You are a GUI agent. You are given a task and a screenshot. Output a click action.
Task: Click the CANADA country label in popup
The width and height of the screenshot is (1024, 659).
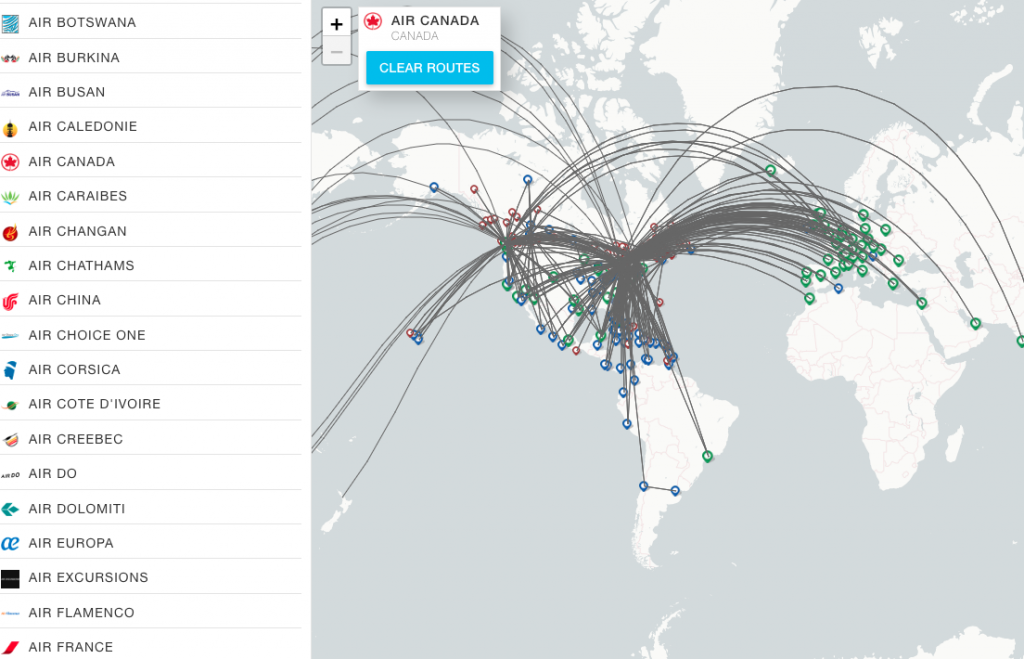pos(415,37)
